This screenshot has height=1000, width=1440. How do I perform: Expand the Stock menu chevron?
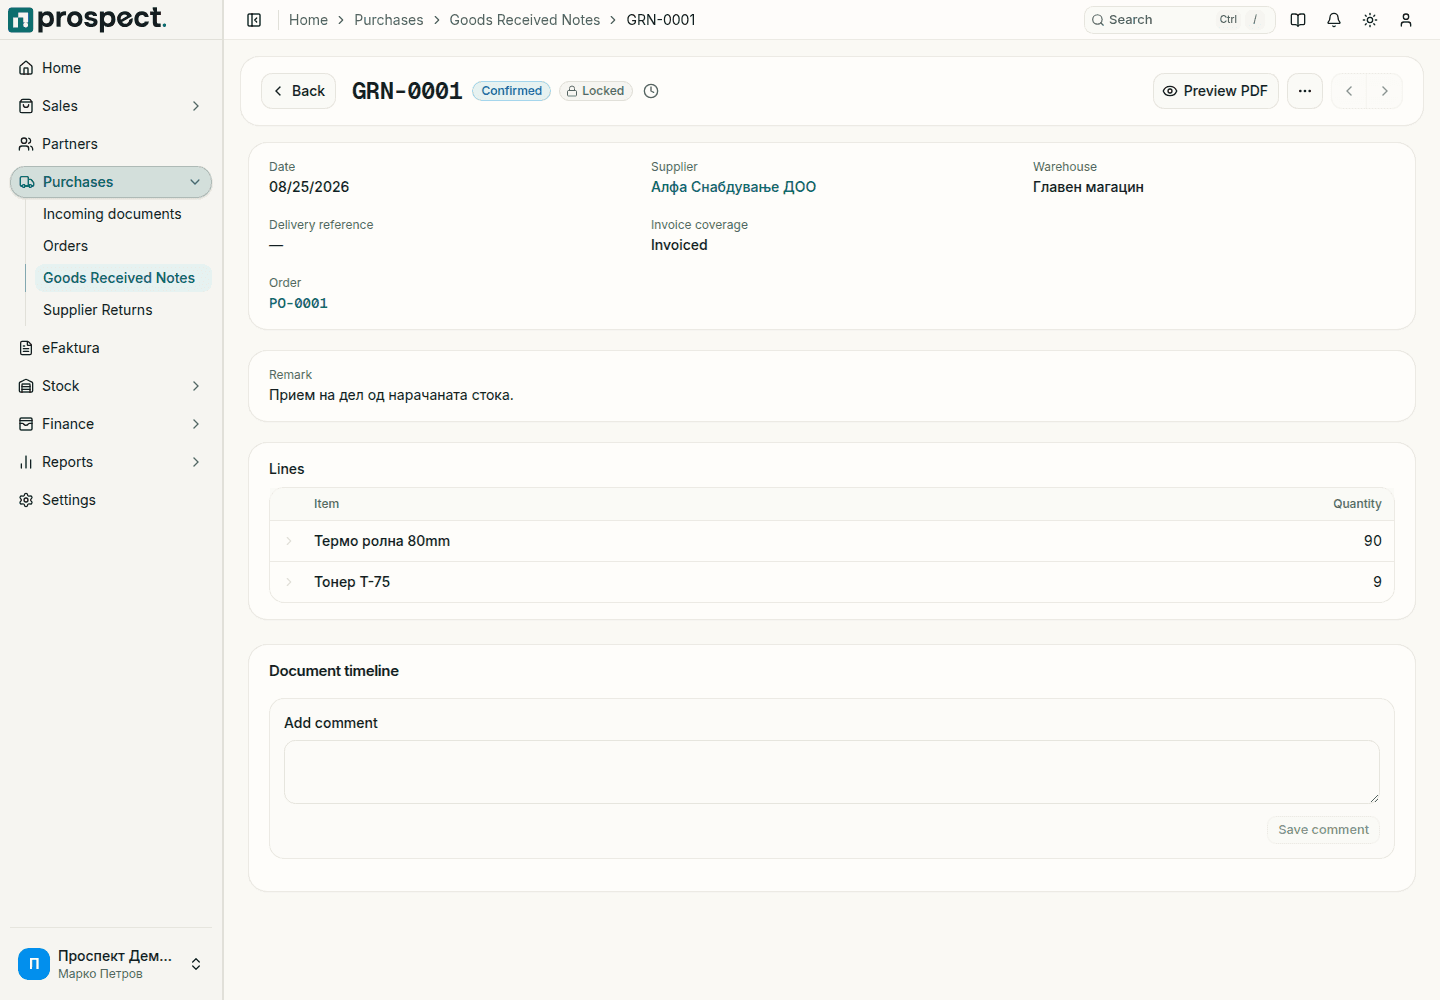coord(196,386)
